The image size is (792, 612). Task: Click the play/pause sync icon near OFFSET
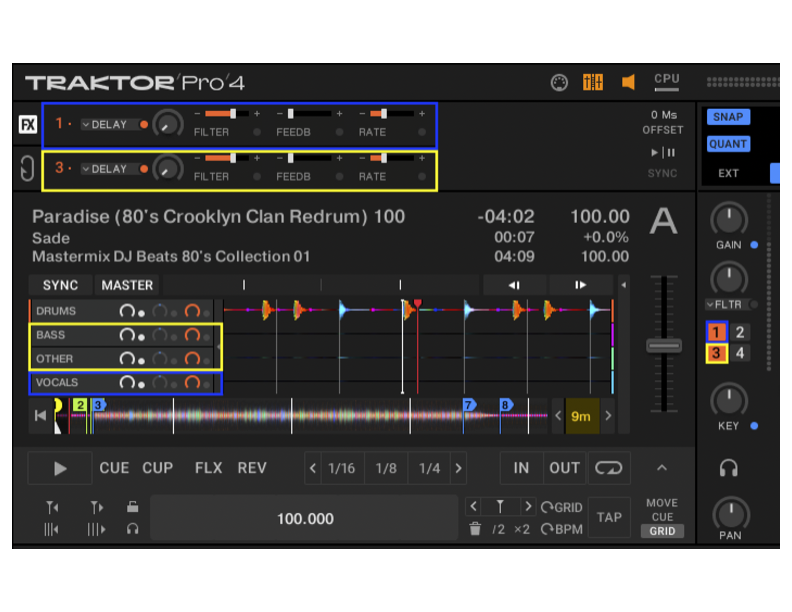tap(663, 152)
